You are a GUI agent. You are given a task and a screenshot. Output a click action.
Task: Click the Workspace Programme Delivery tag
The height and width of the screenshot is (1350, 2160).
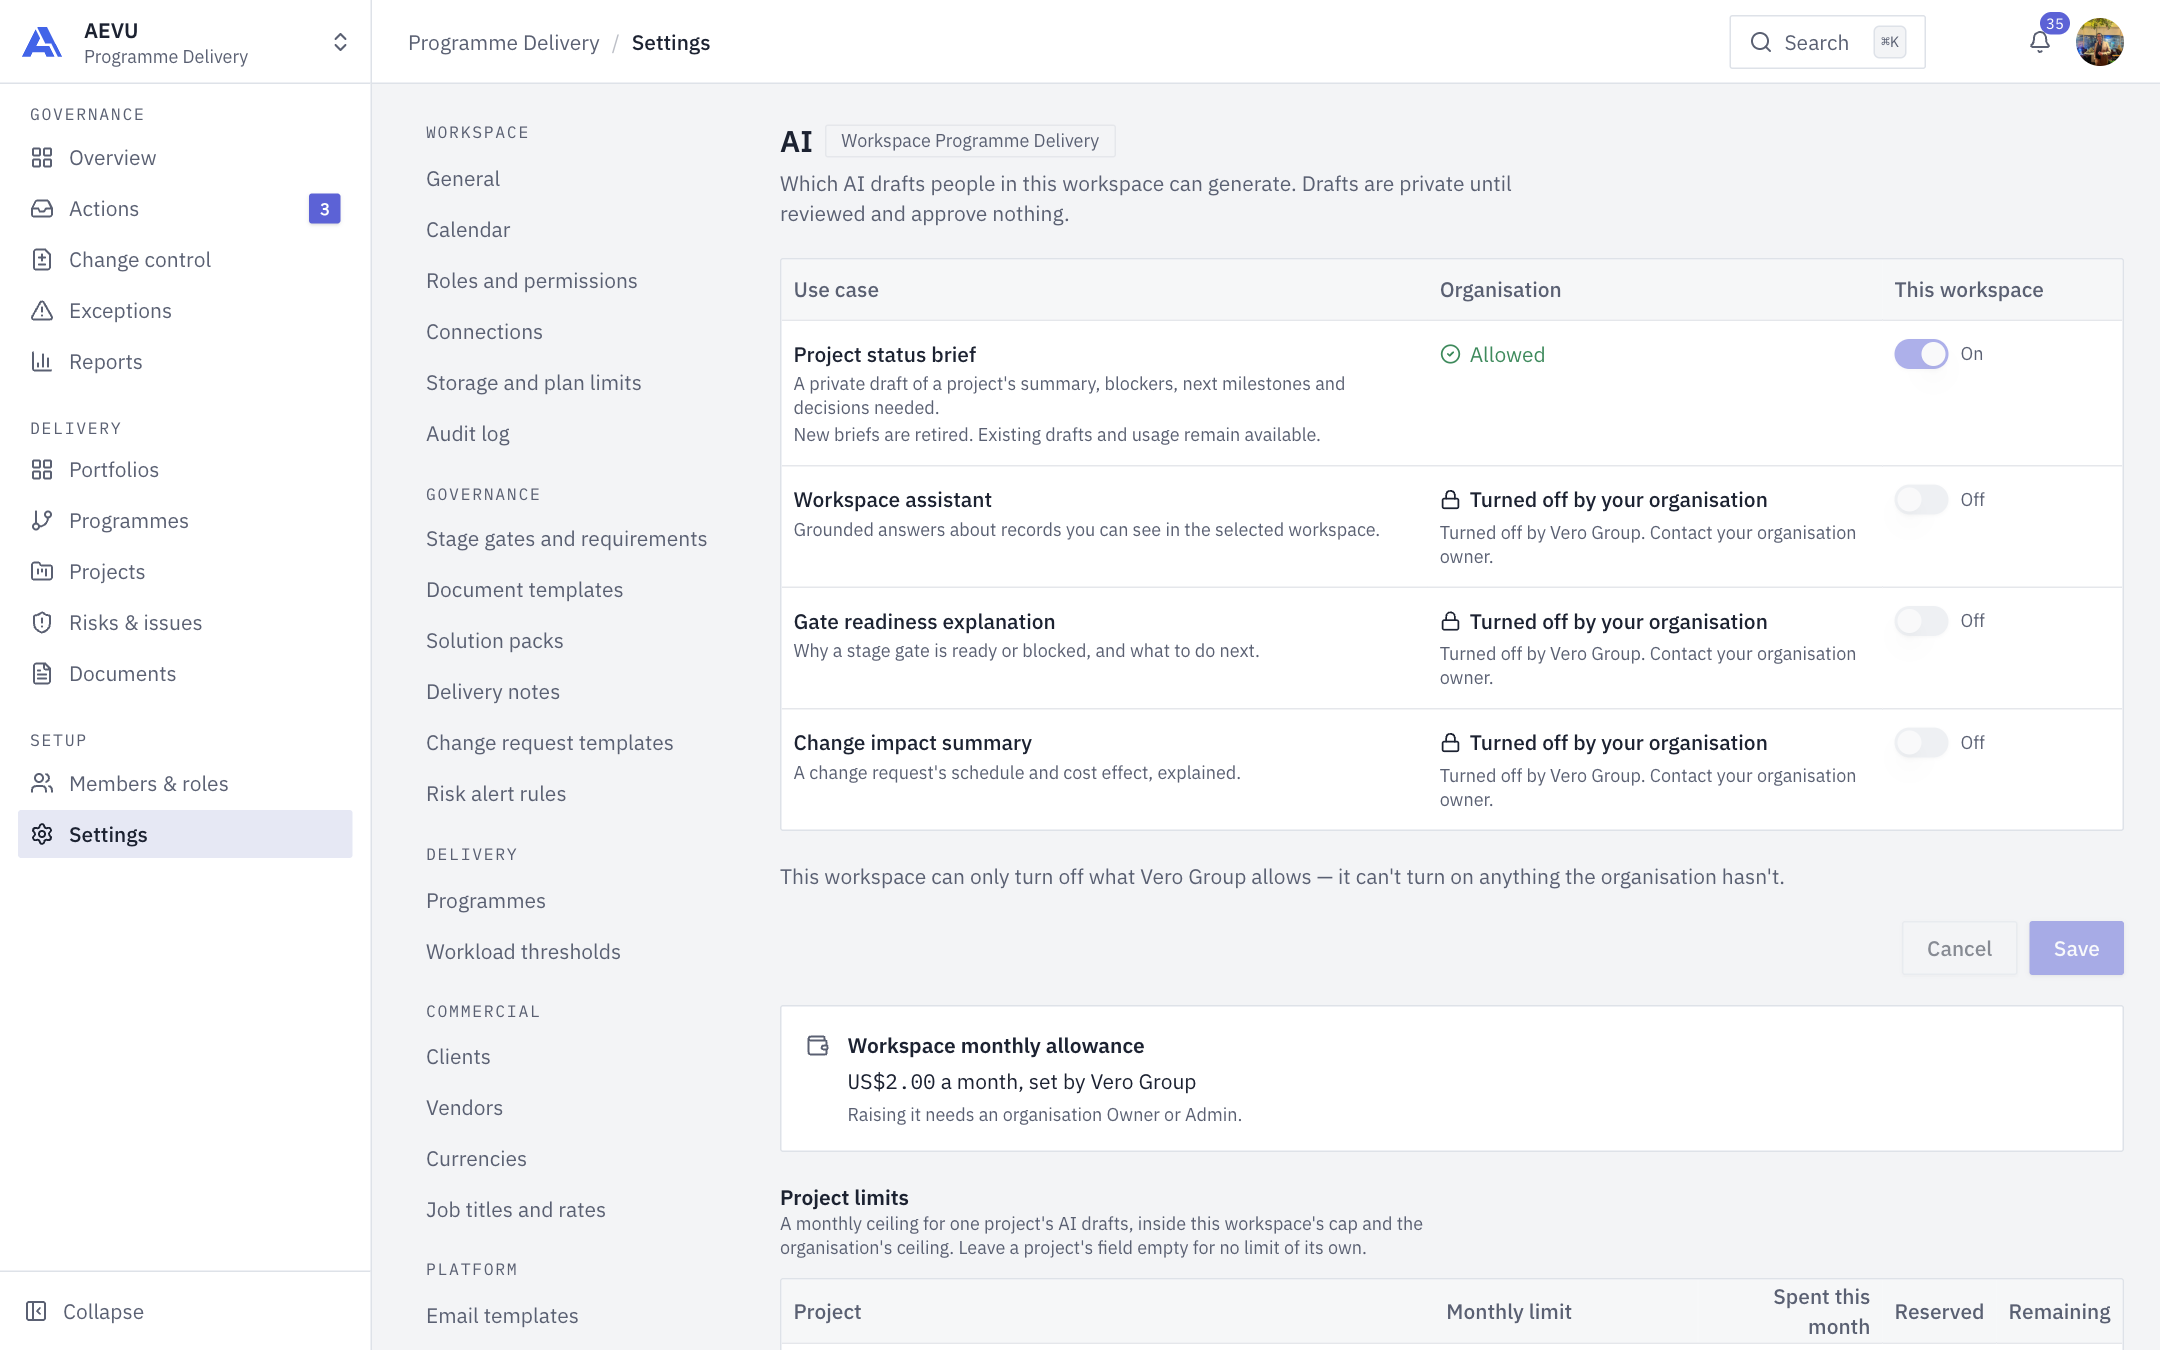[x=970, y=141]
